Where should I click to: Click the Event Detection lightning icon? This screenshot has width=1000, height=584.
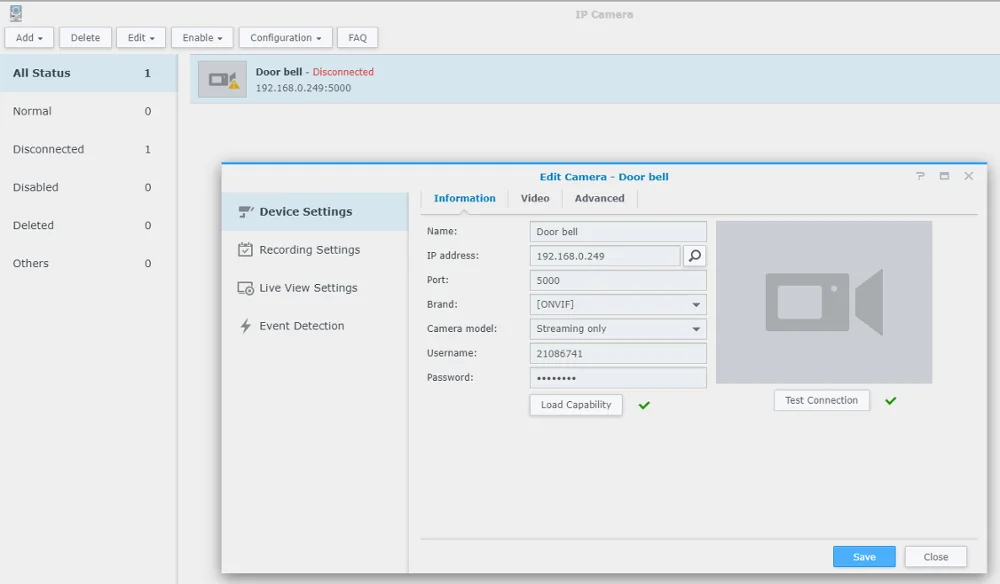pos(246,326)
